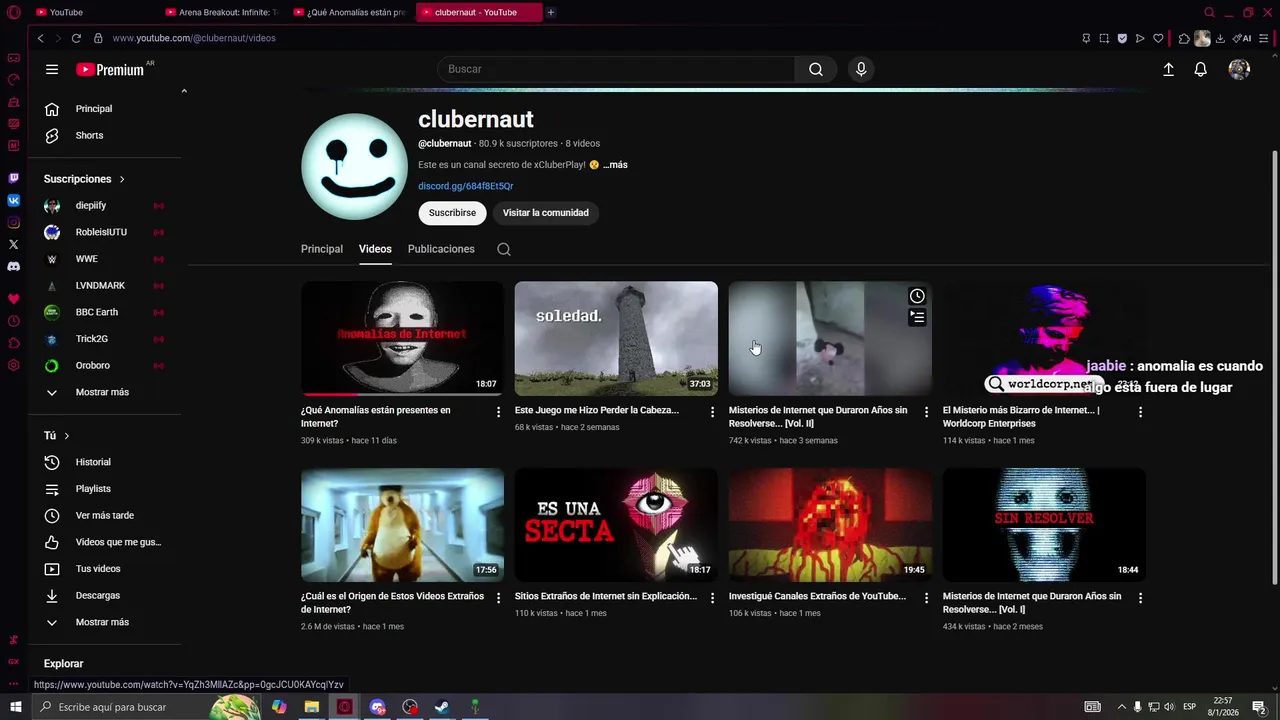Open options for Worldcorp Enterprises video

(x=1140, y=412)
